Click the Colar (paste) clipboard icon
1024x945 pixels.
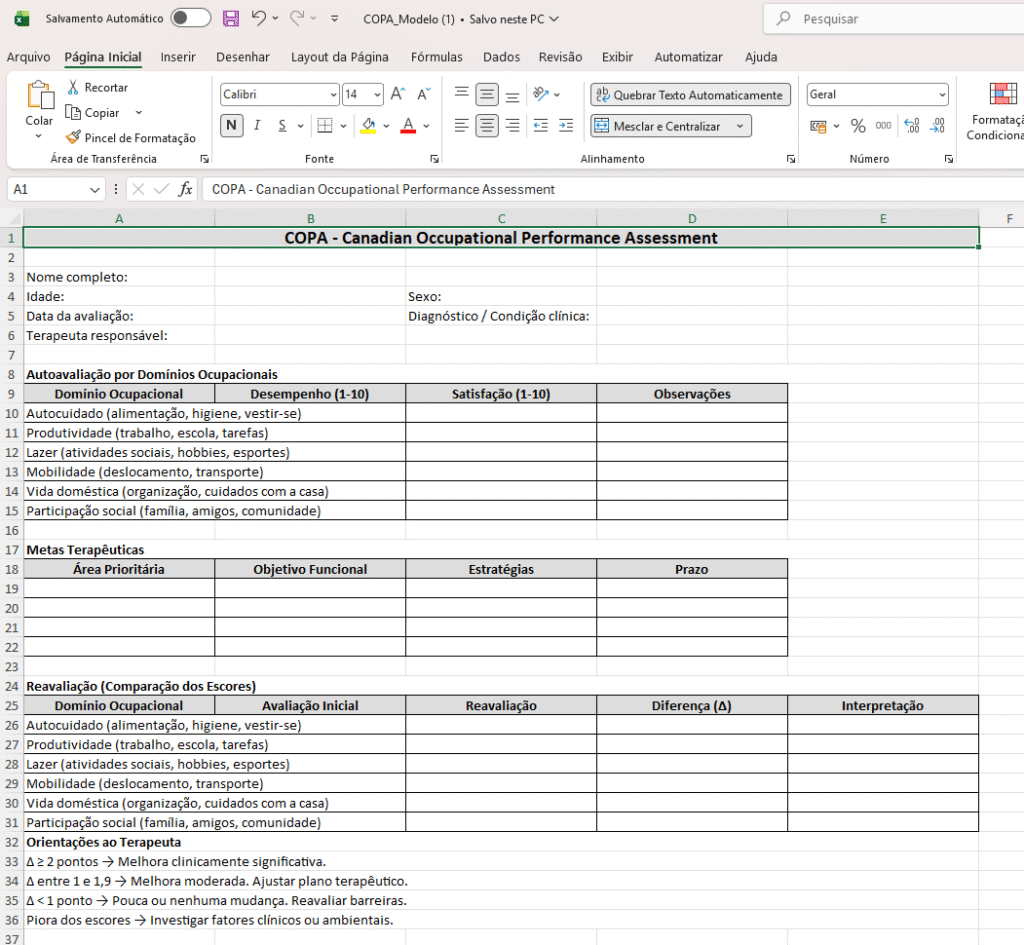pos(40,95)
